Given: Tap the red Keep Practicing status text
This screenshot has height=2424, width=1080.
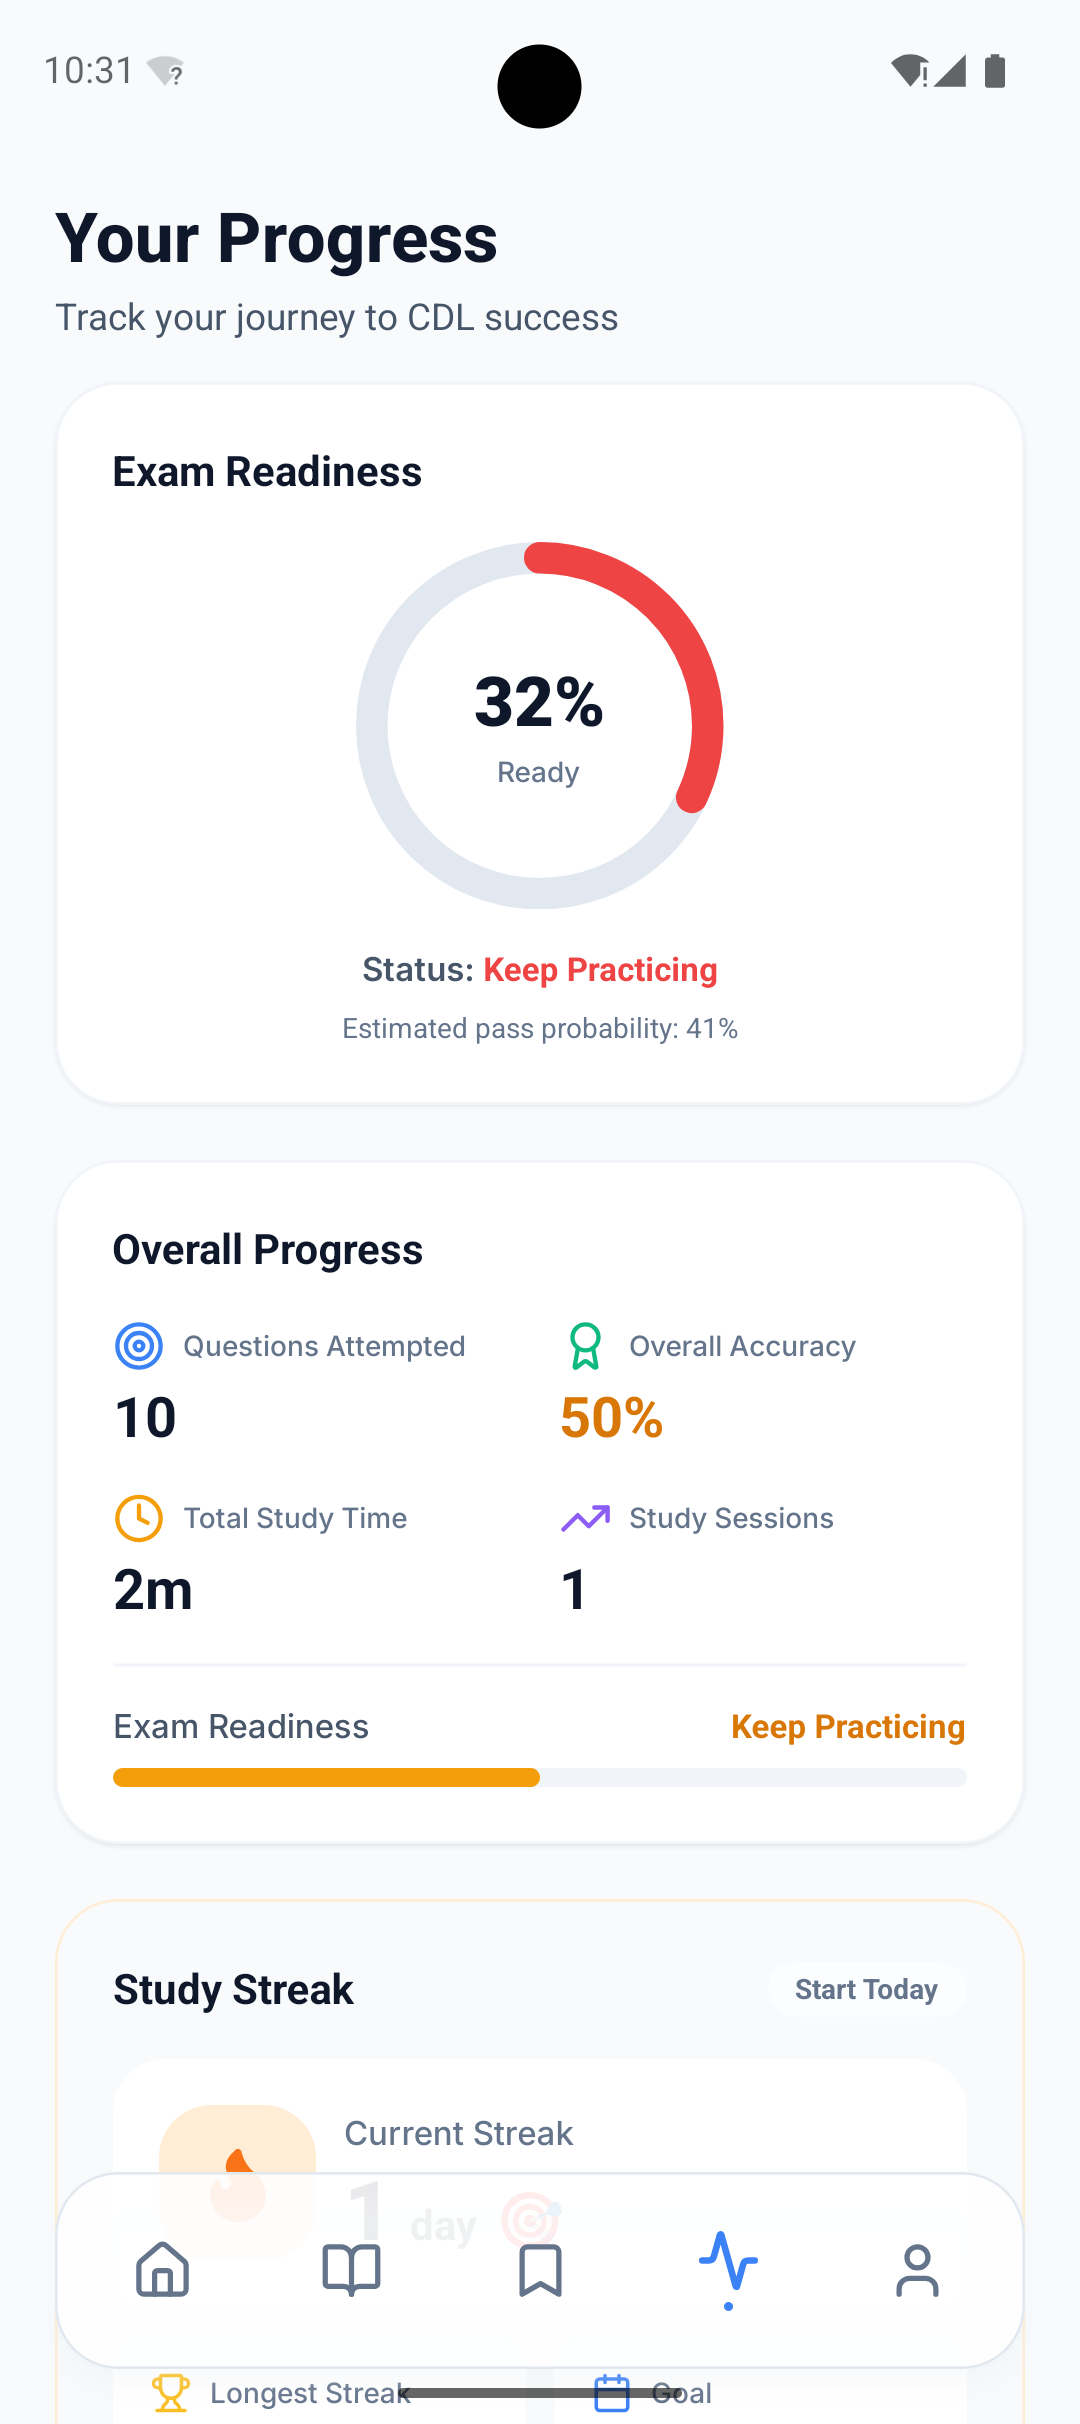Looking at the screenshot, I should point(600,970).
